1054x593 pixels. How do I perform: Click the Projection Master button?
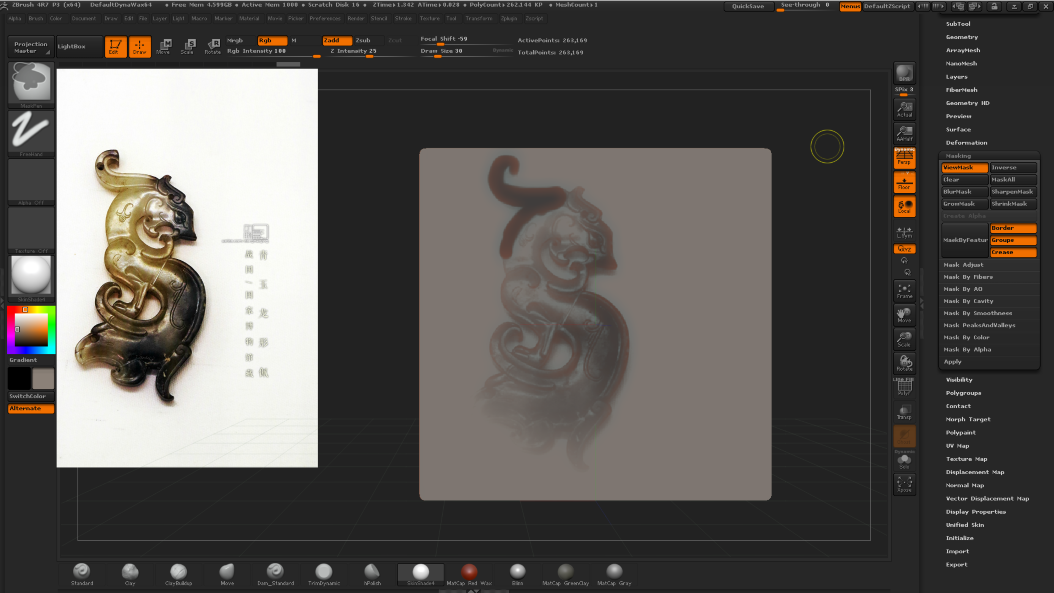[31, 47]
